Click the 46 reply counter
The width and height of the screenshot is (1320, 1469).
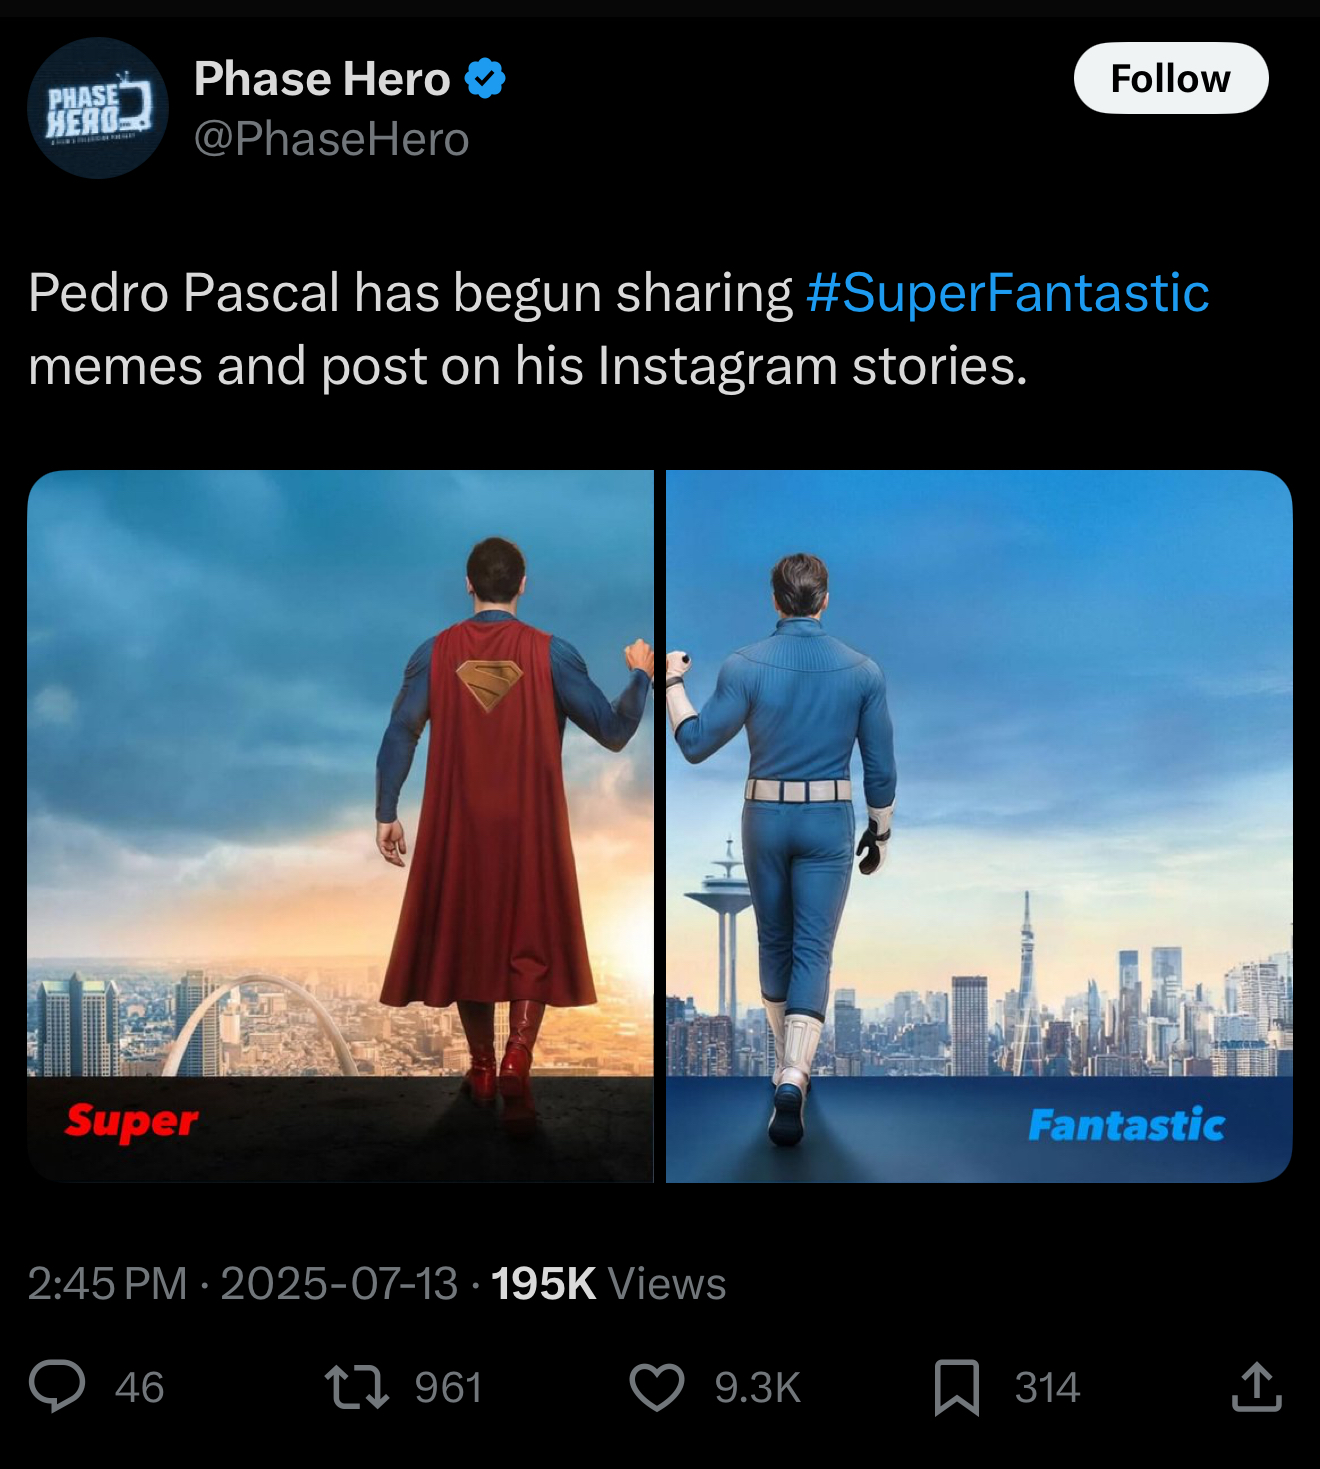tap(136, 1388)
